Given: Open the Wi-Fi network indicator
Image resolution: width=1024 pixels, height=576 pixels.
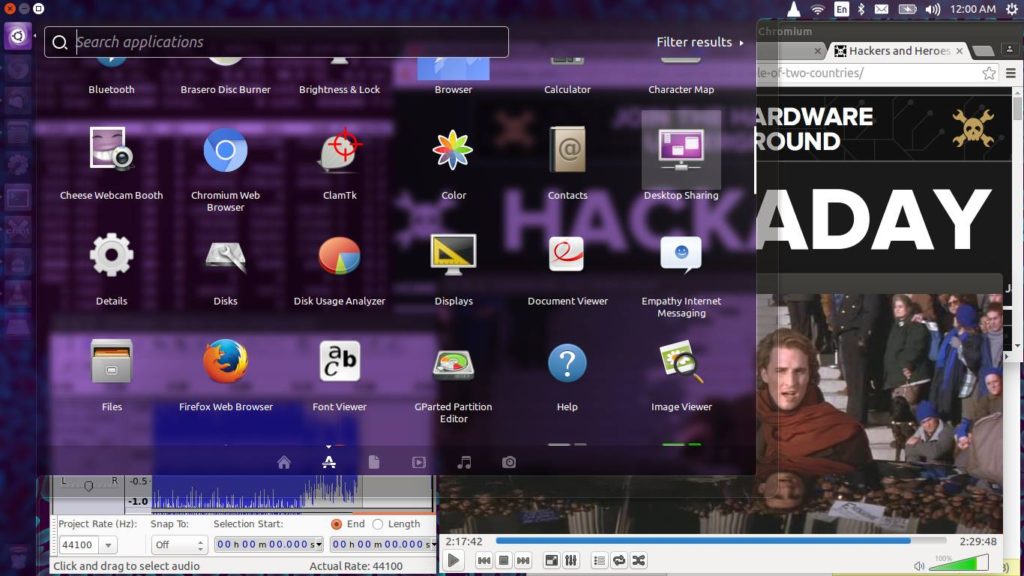Looking at the screenshot, I should pos(817,9).
